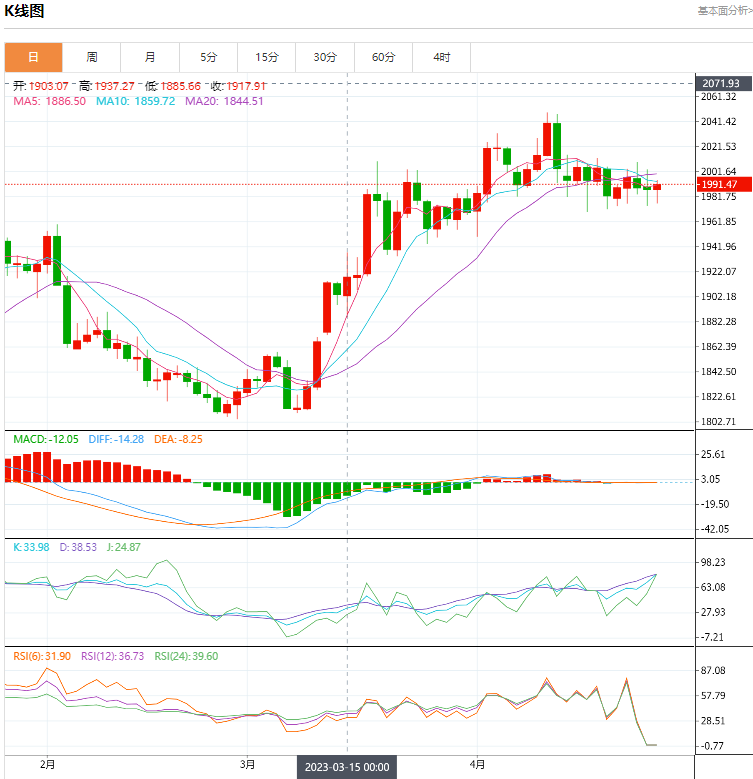Open the 4时 timeframe tab
This screenshot has width=753, height=779.
click(442, 57)
